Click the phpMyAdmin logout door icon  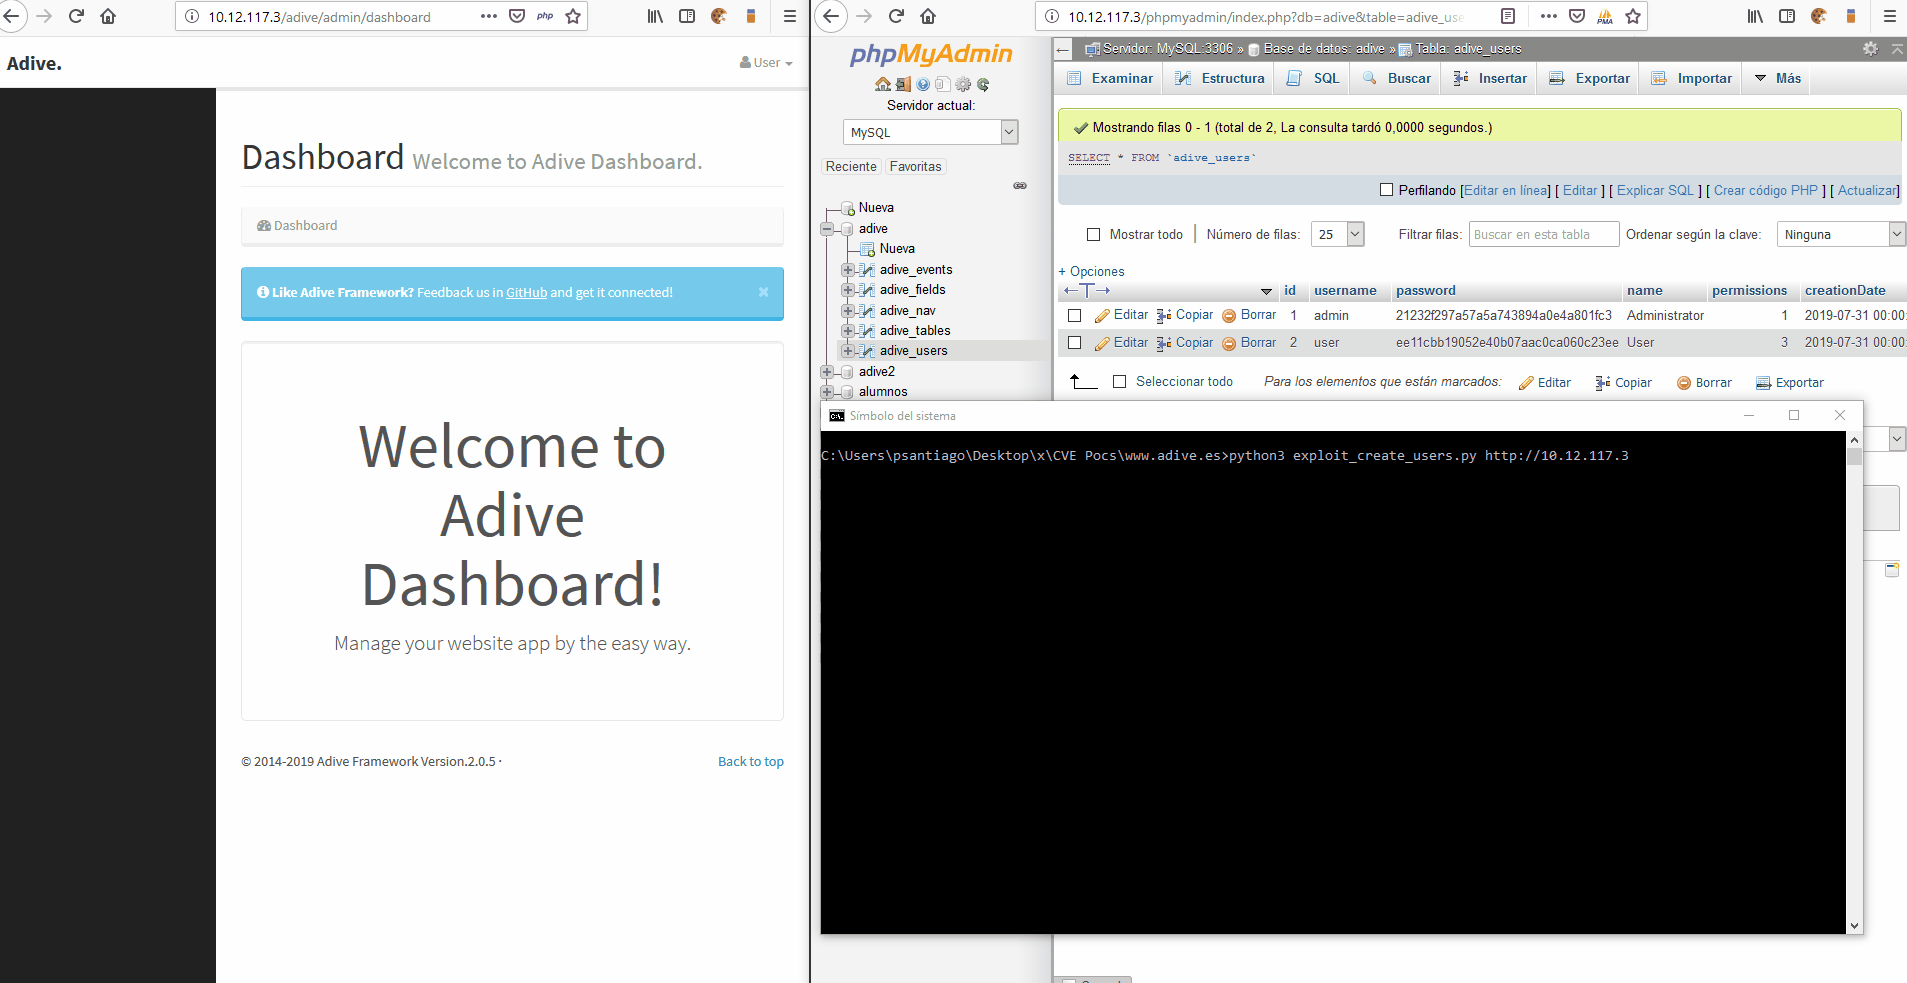tap(903, 85)
